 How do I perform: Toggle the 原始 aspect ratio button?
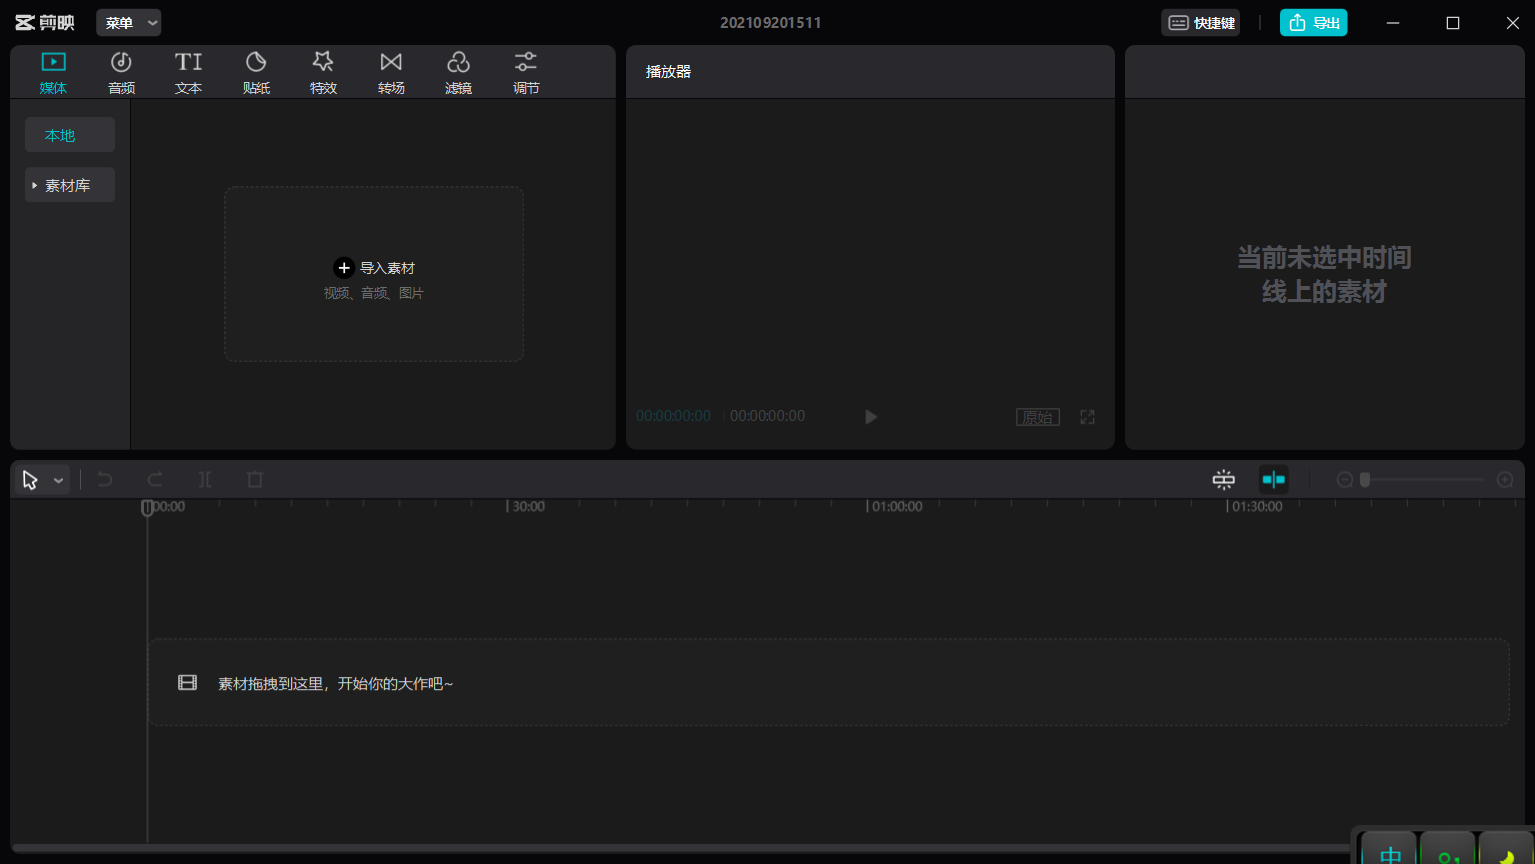(1037, 417)
